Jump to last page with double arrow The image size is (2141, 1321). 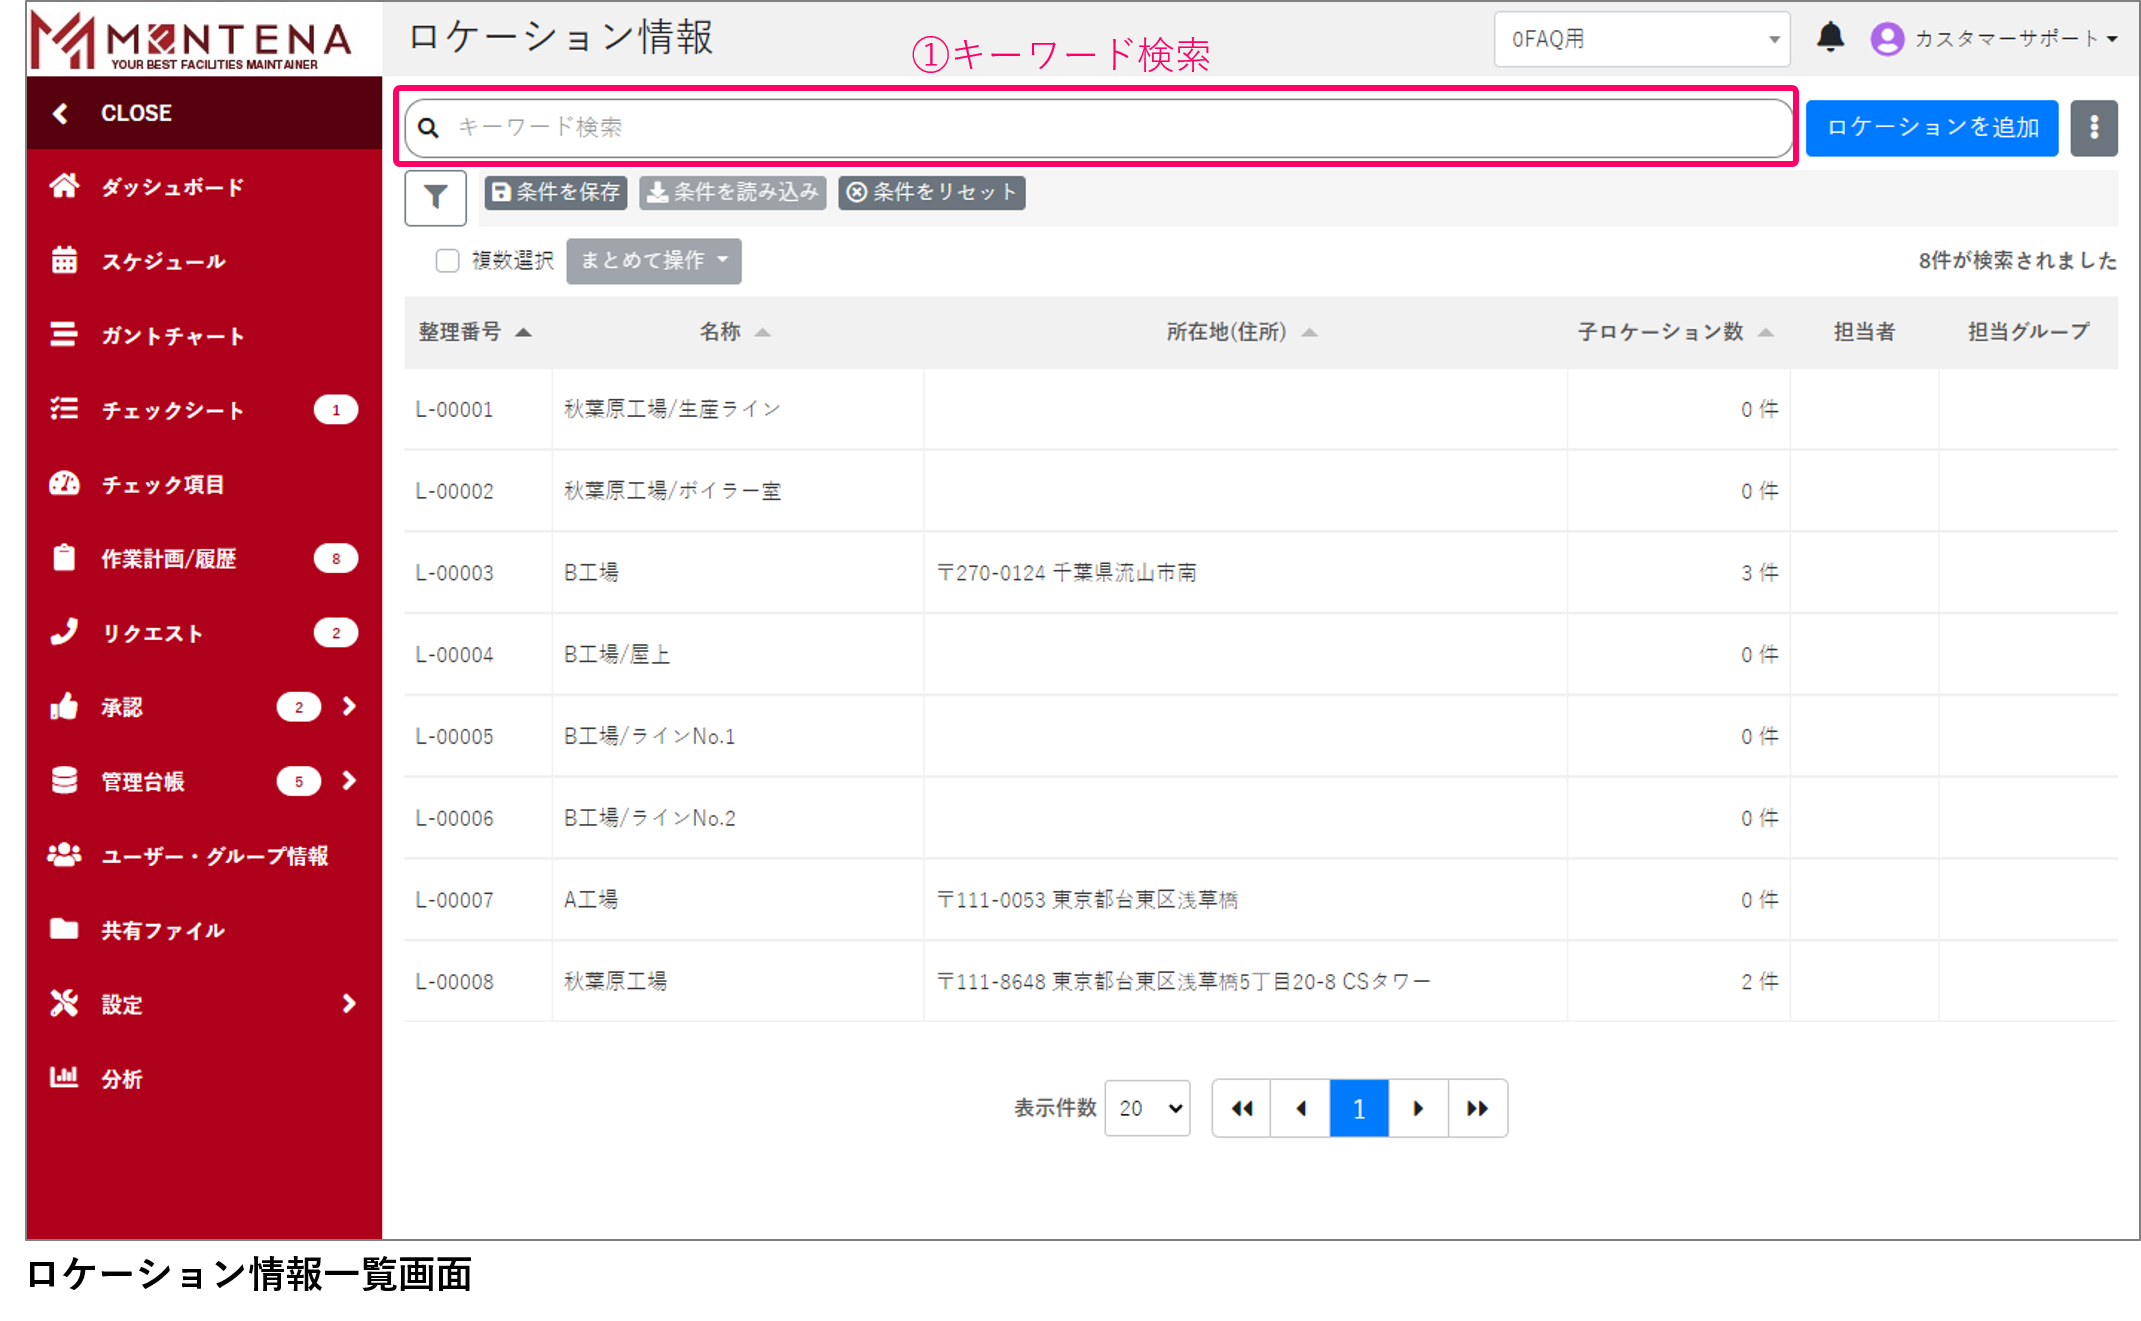click(x=1477, y=1108)
